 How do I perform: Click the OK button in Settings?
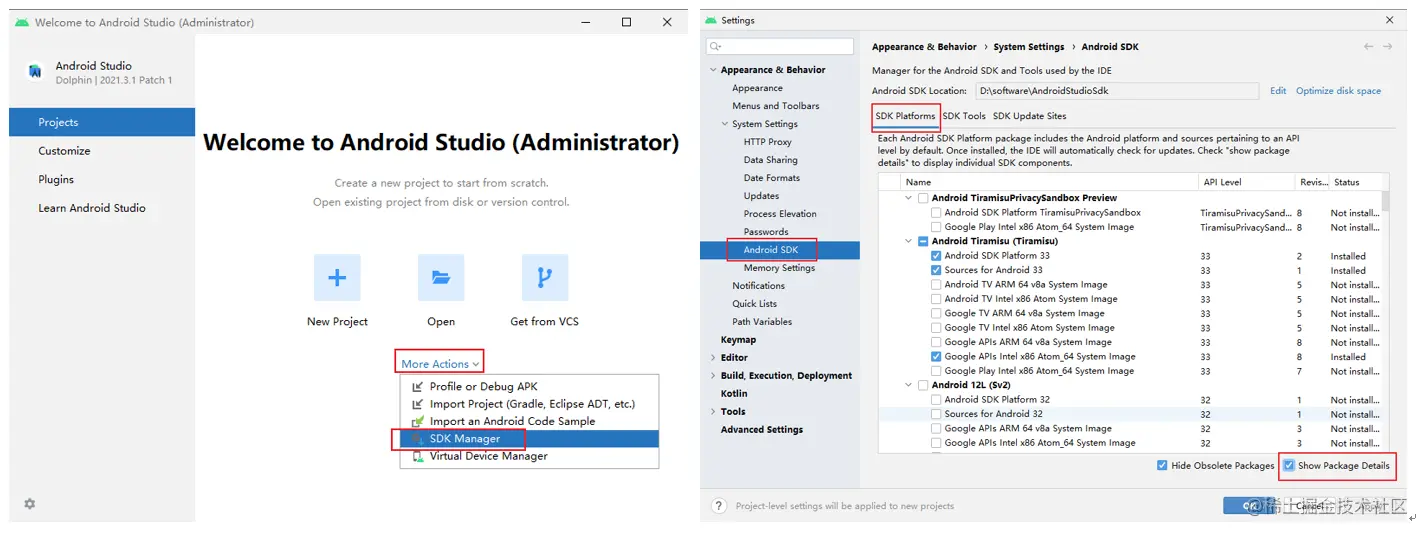[1250, 506]
